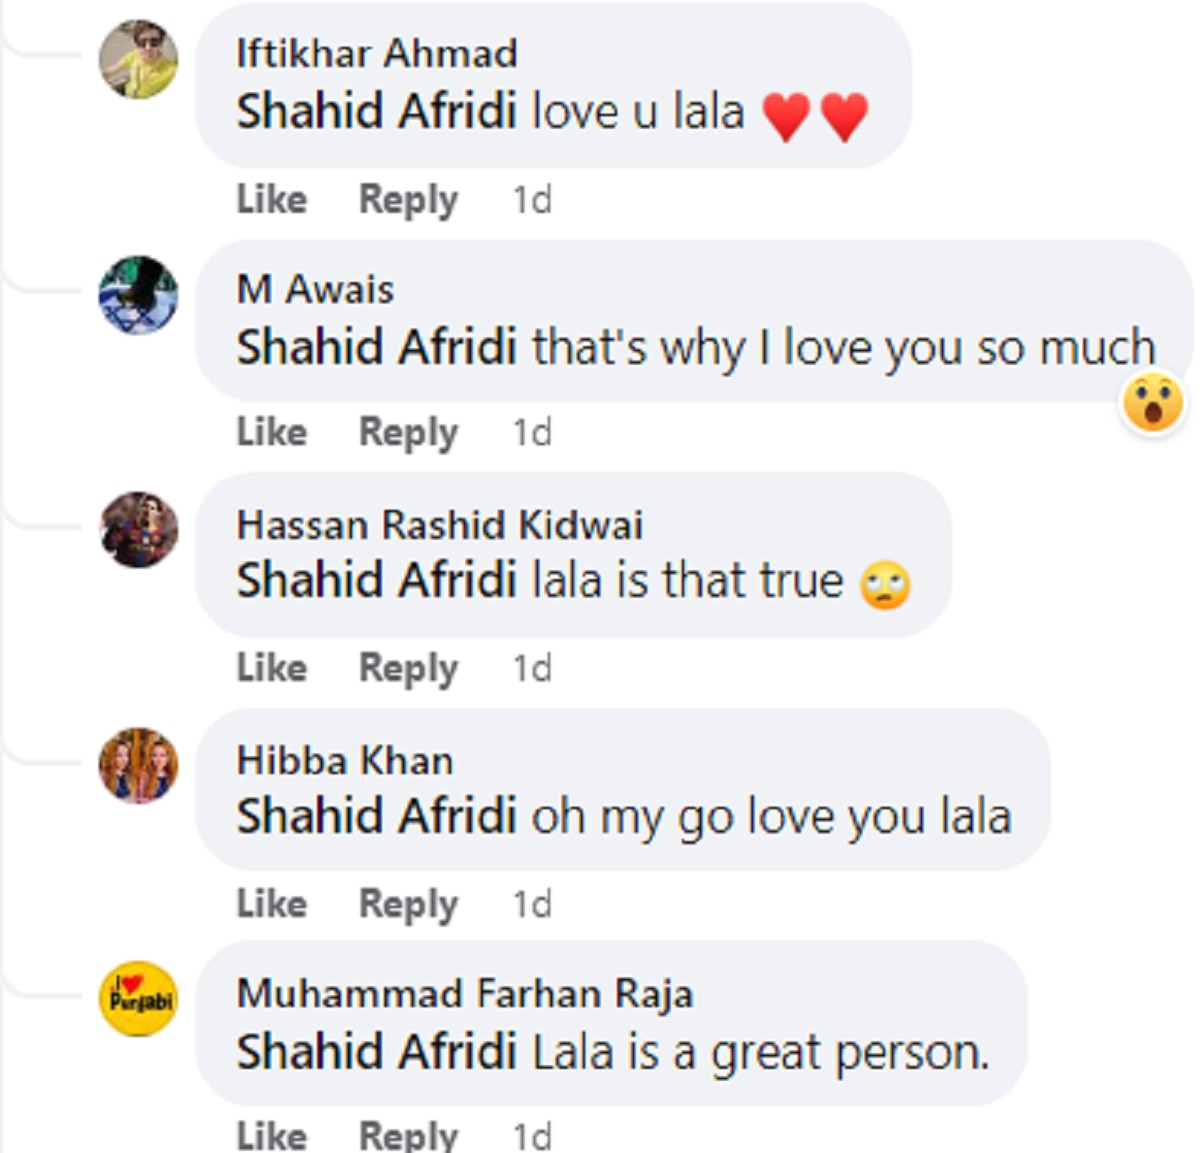Open Shahid Afridi mention in Hassan's comment
Viewport: 1200px width, 1153px height.
(376, 580)
